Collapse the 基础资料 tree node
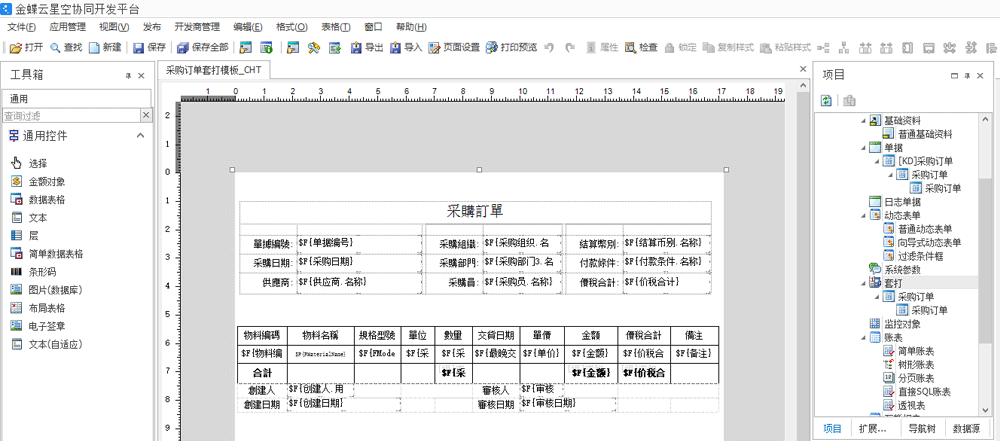This screenshot has width=1000, height=441. 864,121
